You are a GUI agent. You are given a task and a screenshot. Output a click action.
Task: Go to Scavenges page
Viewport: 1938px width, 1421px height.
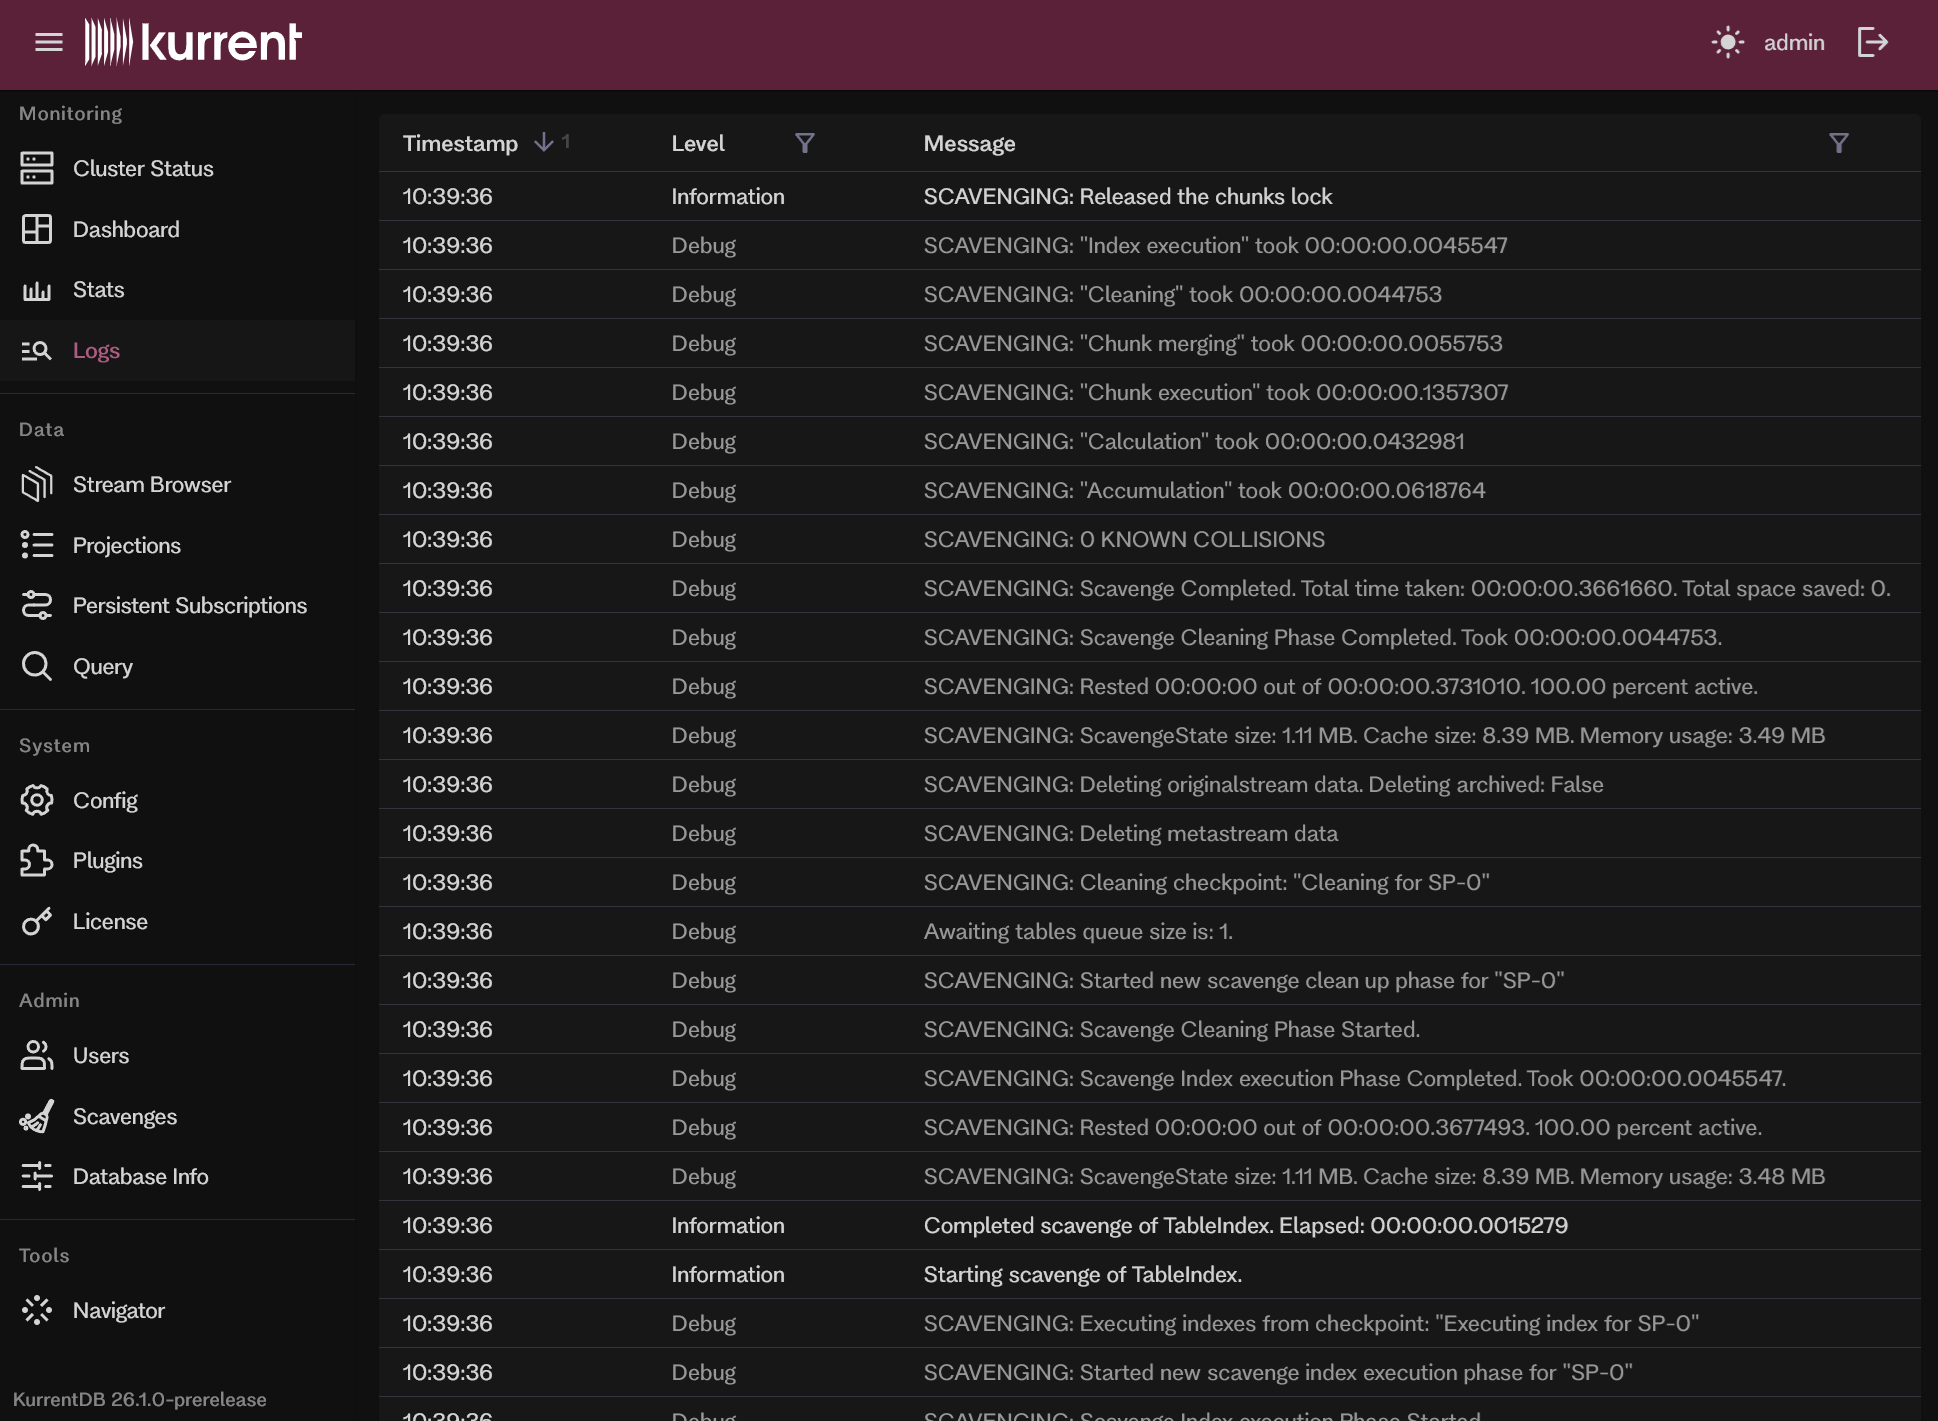click(125, 1116)
